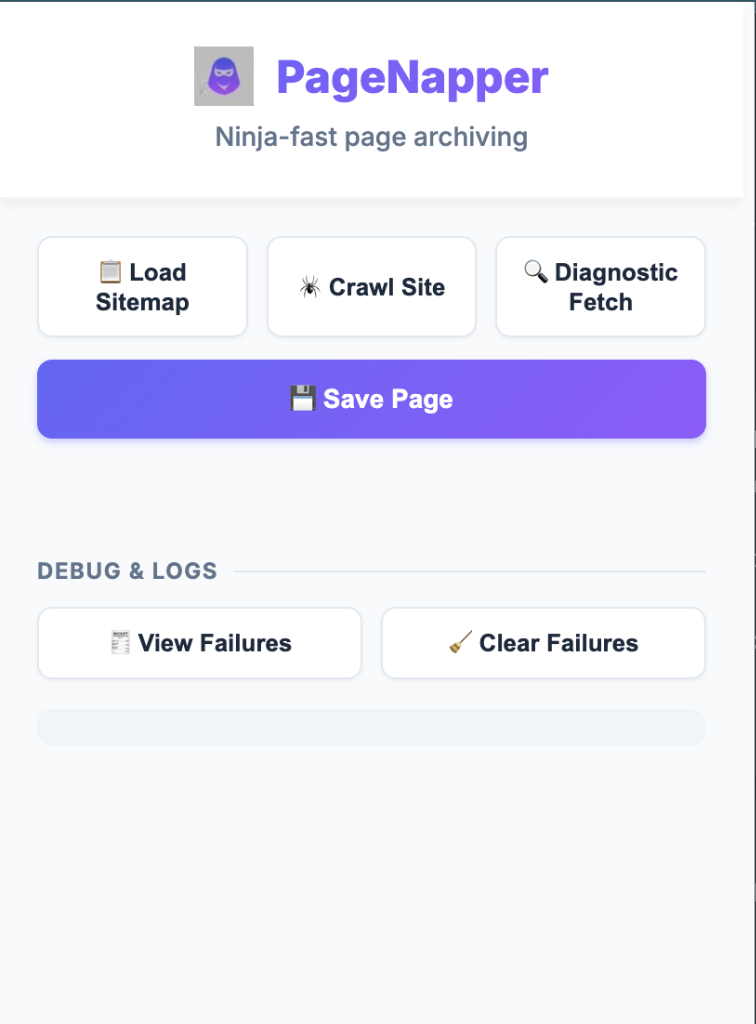The width and height of the screenshot is (756, 1024).
Task: Click the PageNapper title text
Action: tap(413, 75)
